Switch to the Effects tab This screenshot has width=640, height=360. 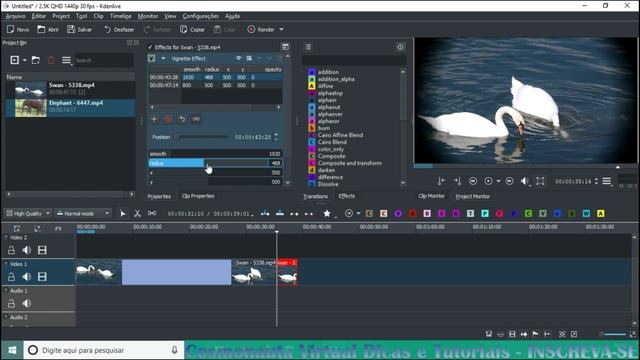tap(347, 196)
